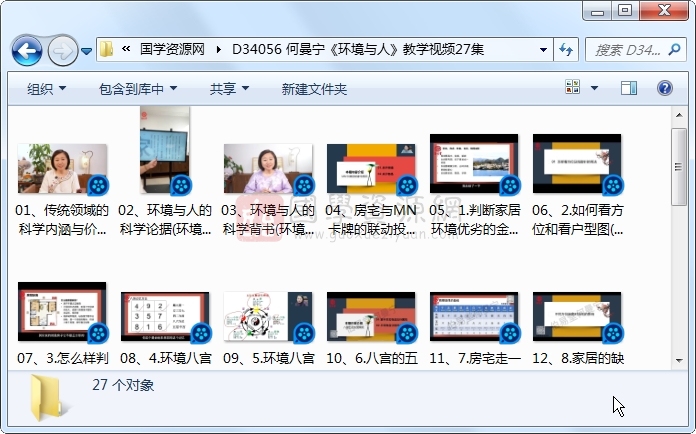Toggle the preview pane button
Image resolution: width=696 pixels, height=434 pixels.
(629, 88)
